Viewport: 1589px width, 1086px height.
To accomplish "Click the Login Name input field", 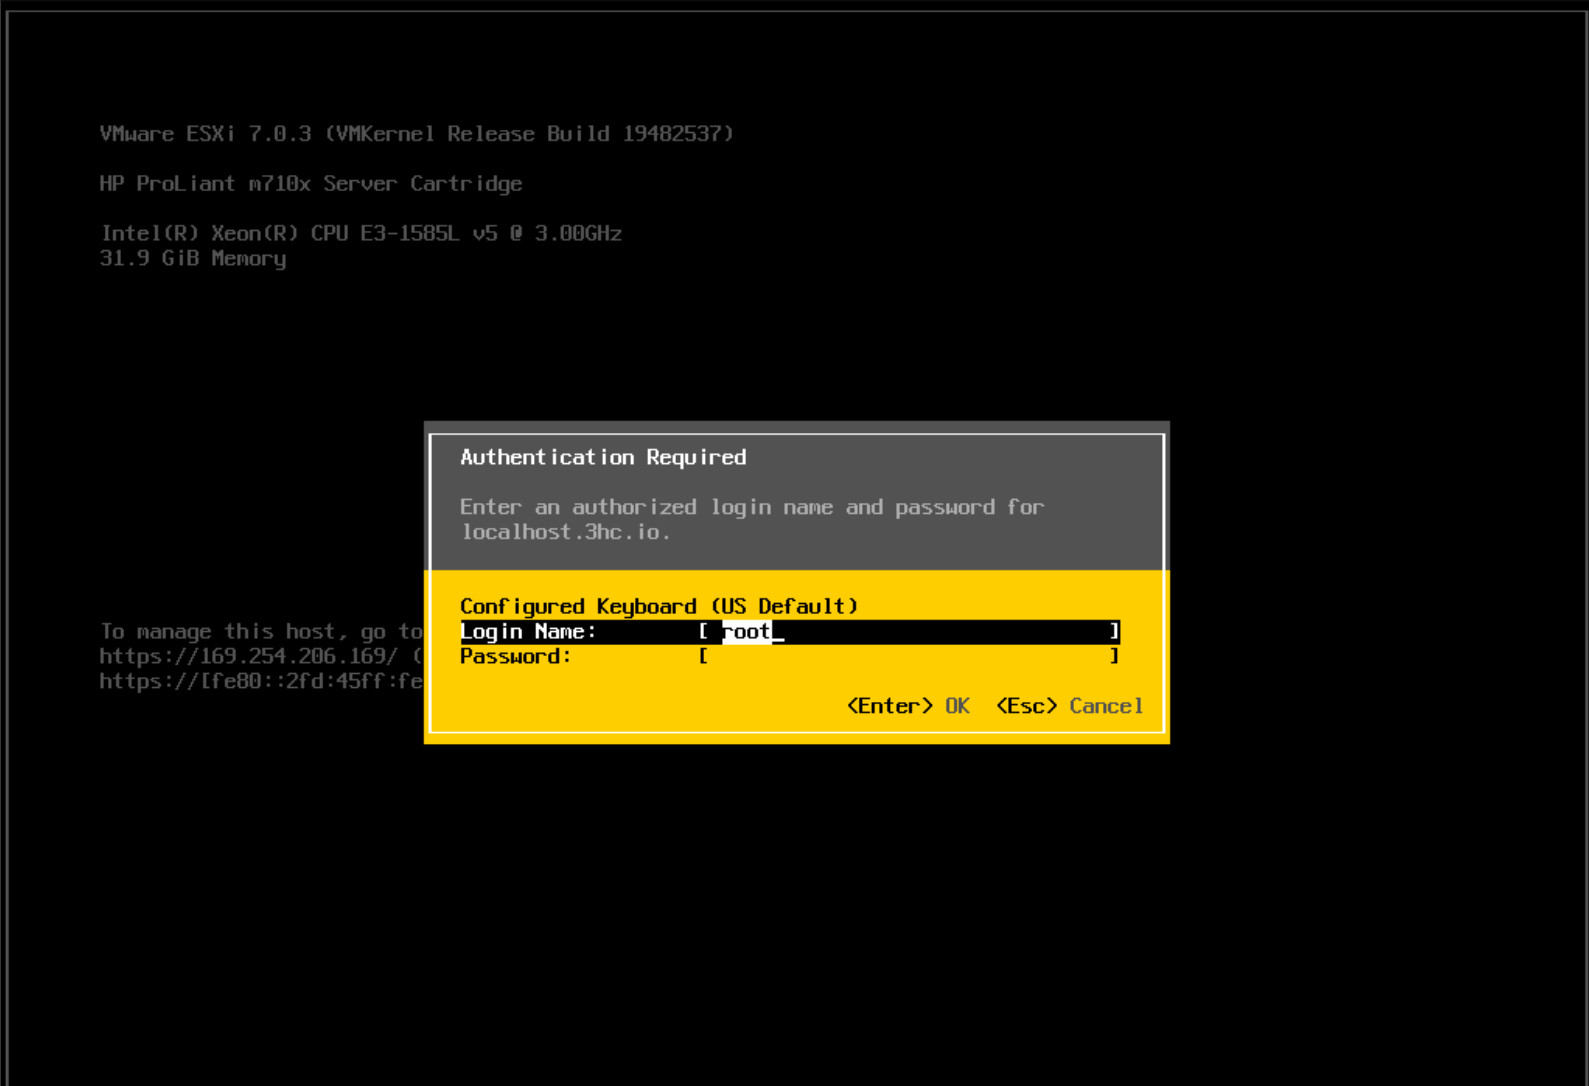I will [x=909, y=631].
